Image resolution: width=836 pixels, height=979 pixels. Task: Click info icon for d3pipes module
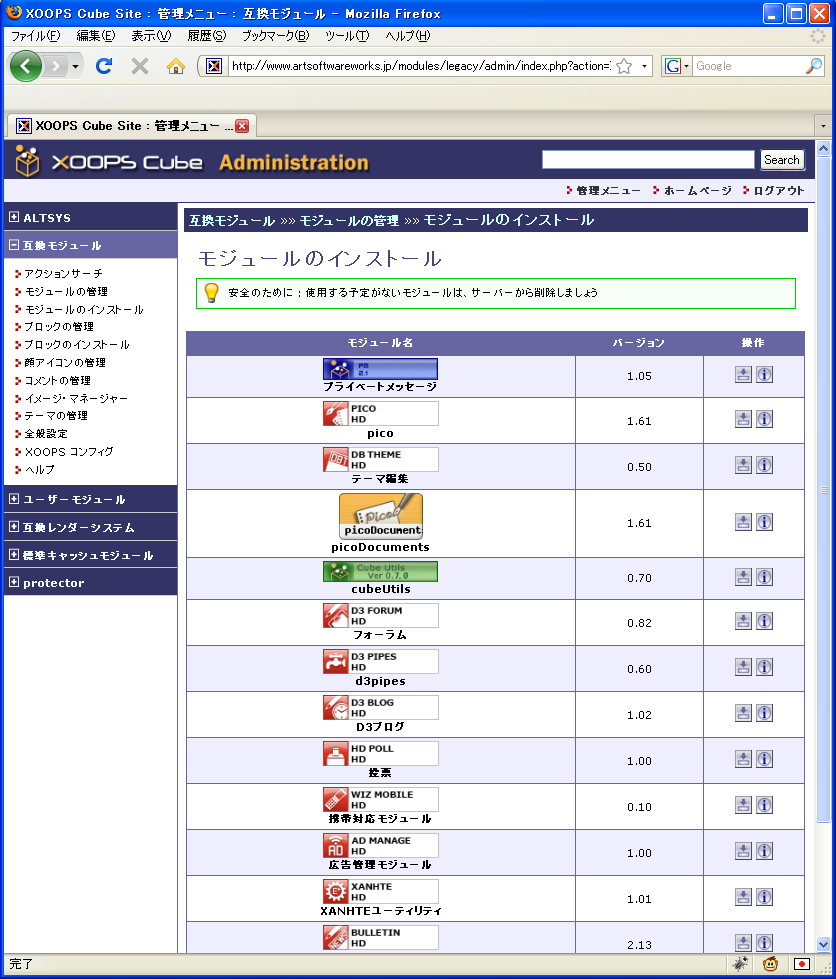click(764, 667)
